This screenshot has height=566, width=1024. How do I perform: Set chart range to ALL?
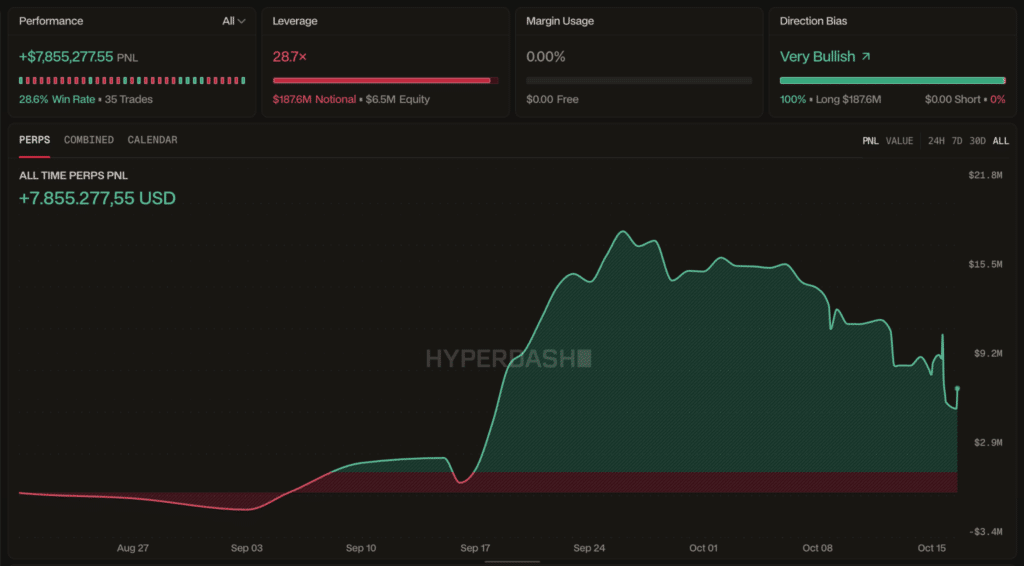(1000, 141)
